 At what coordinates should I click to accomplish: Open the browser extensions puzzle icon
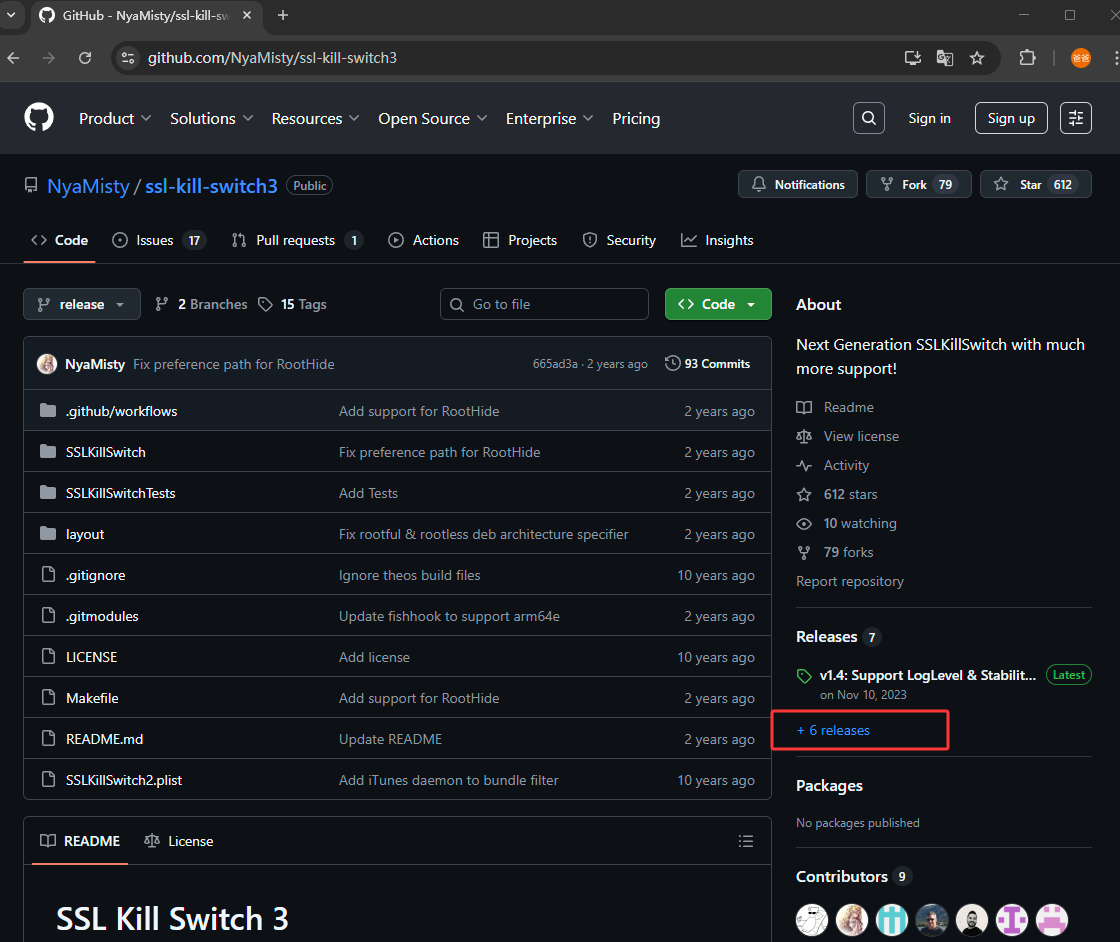(1027, 58)
